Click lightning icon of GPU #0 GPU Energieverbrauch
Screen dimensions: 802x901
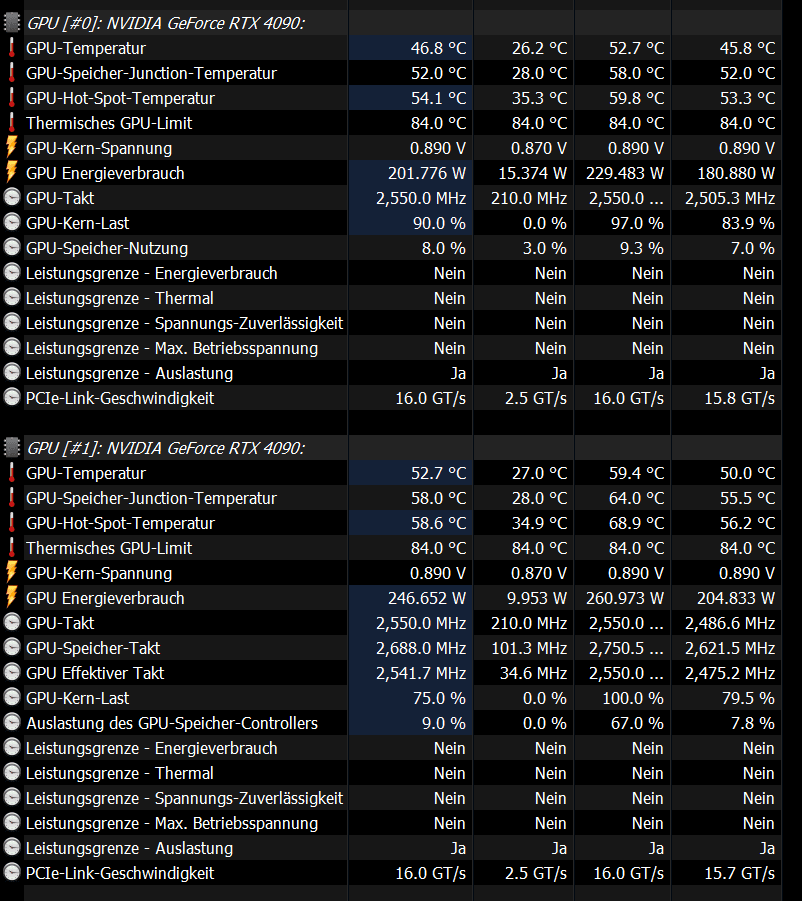pos(11,173)
